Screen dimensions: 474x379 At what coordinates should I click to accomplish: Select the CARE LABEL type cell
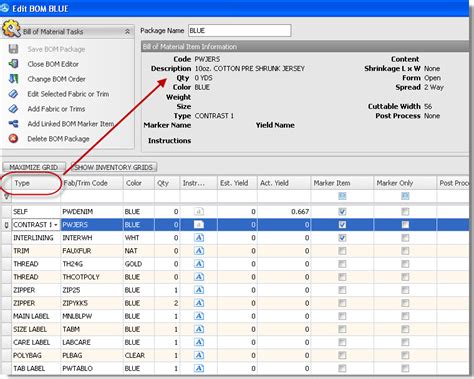click(36, 342)
